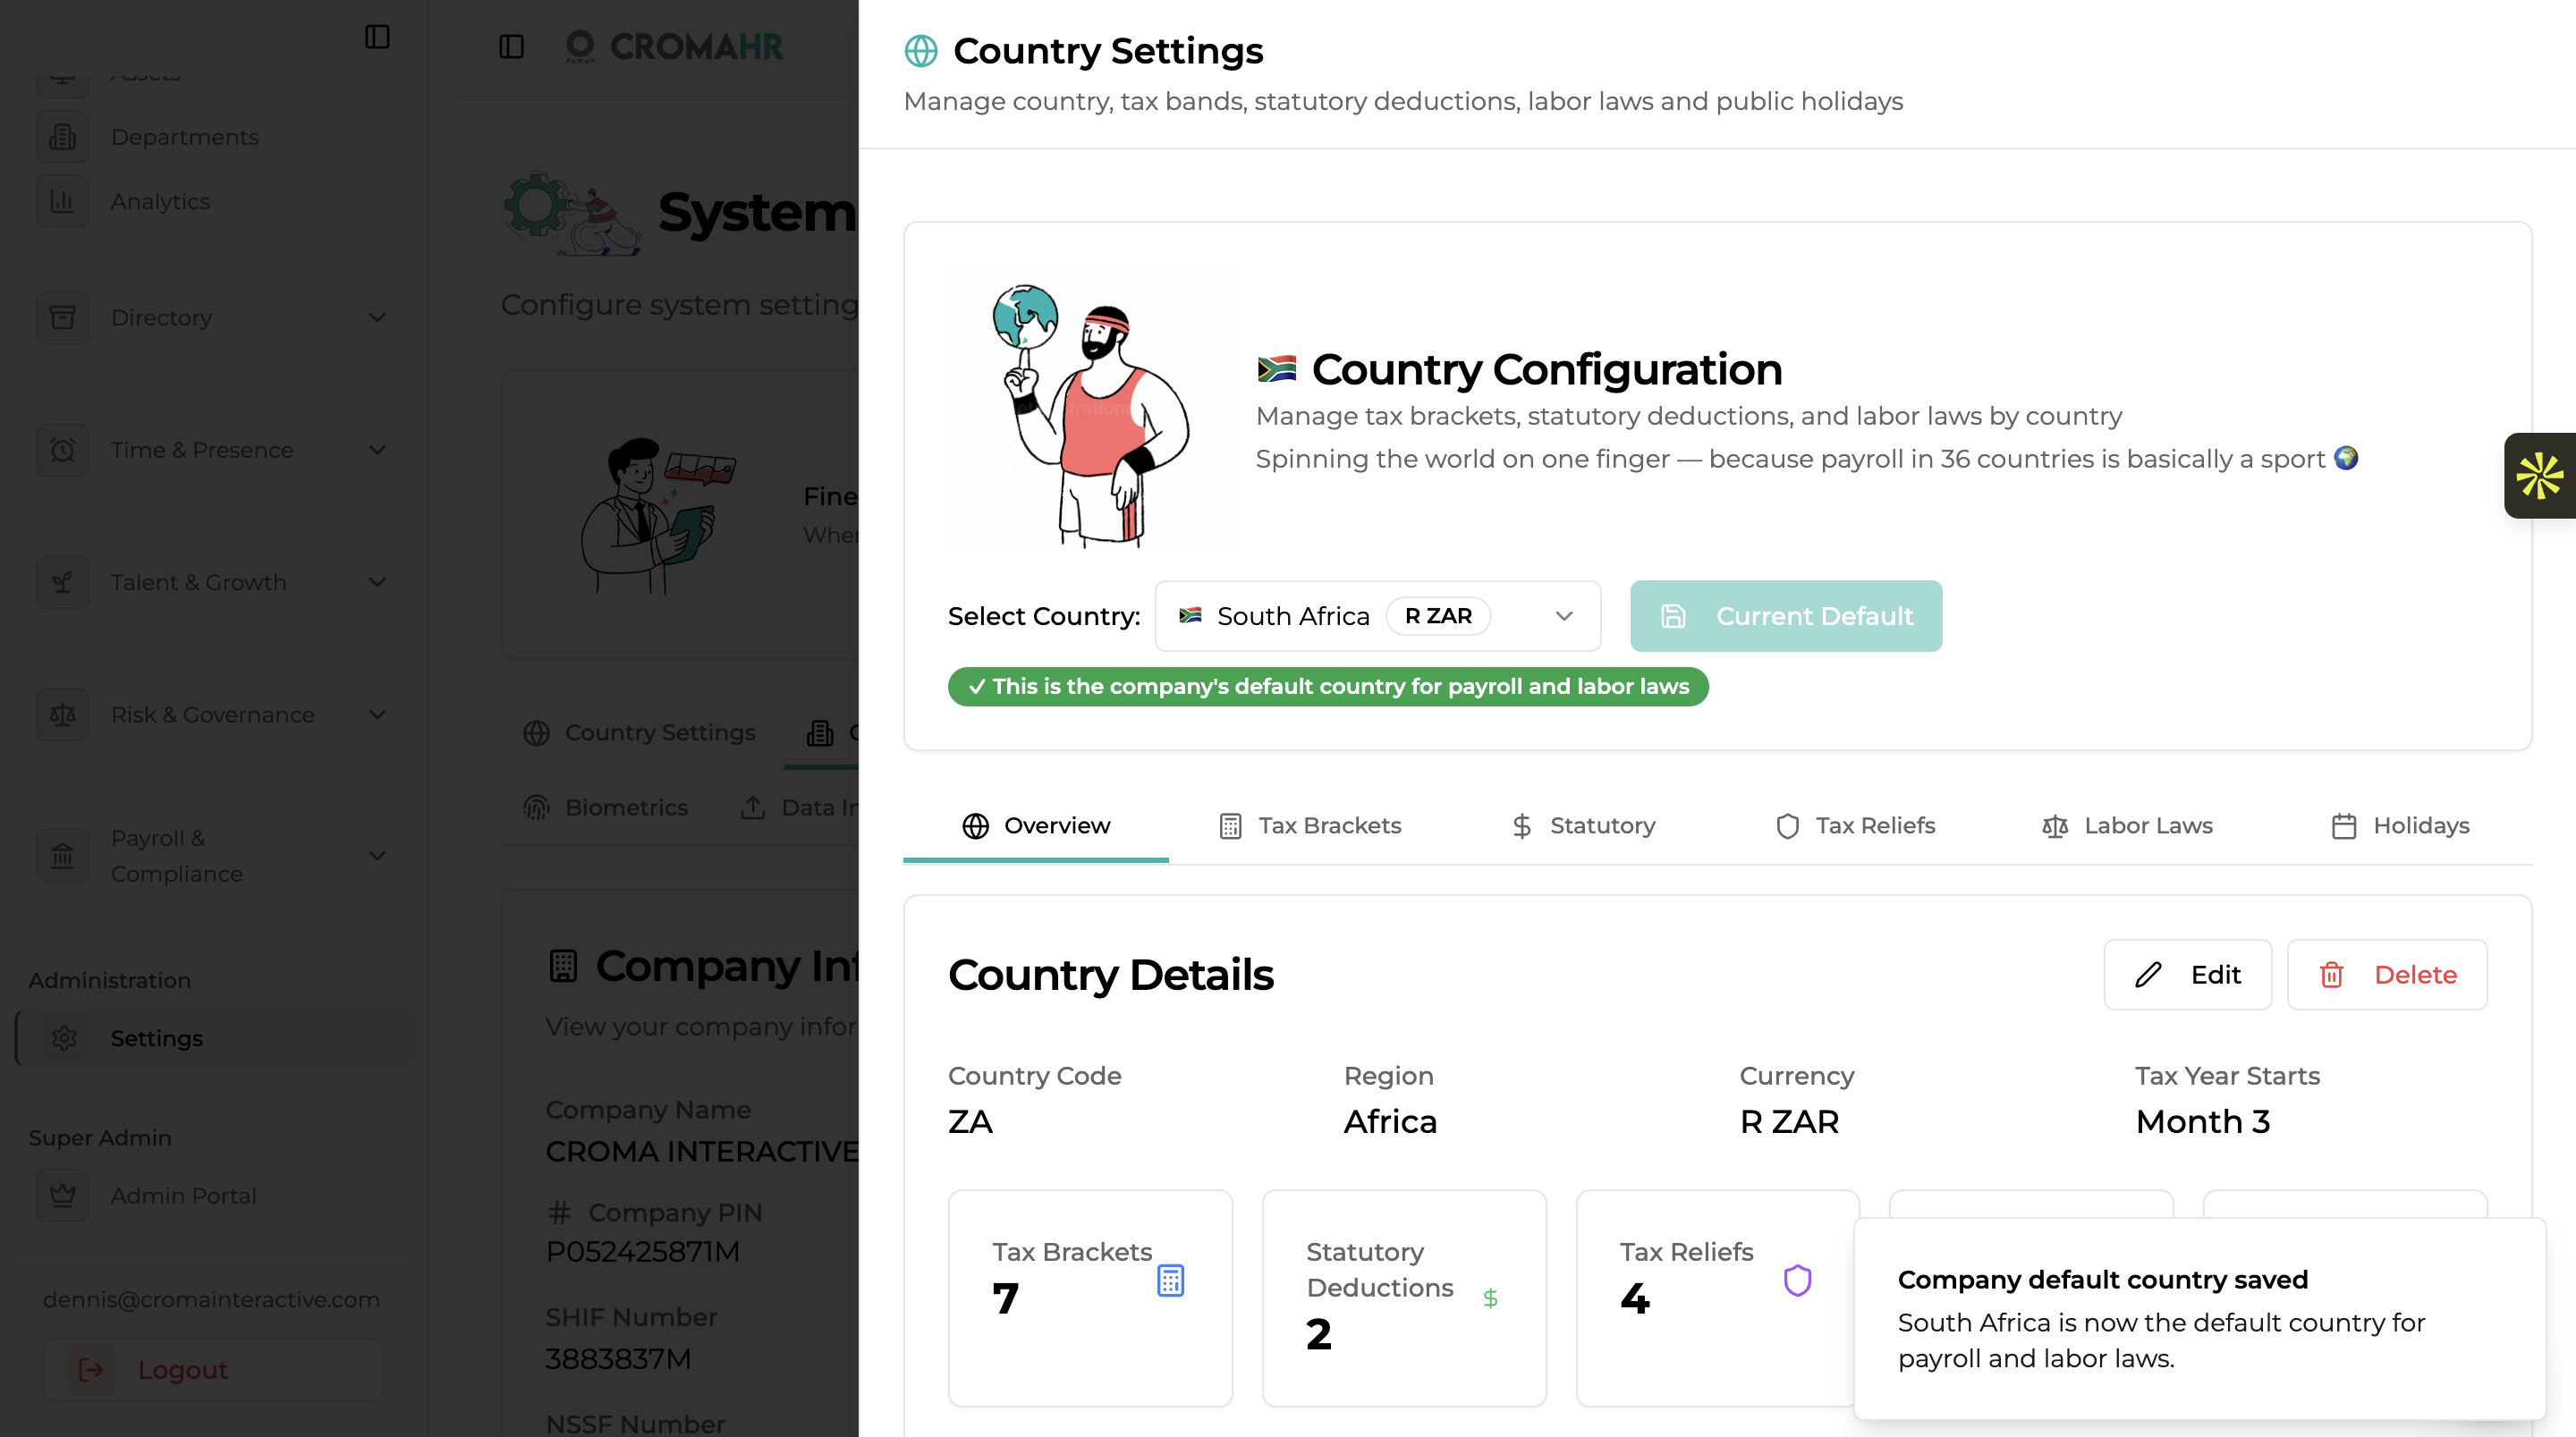
Task: Expand the Directory menu chevron
Action: (377, 317)
